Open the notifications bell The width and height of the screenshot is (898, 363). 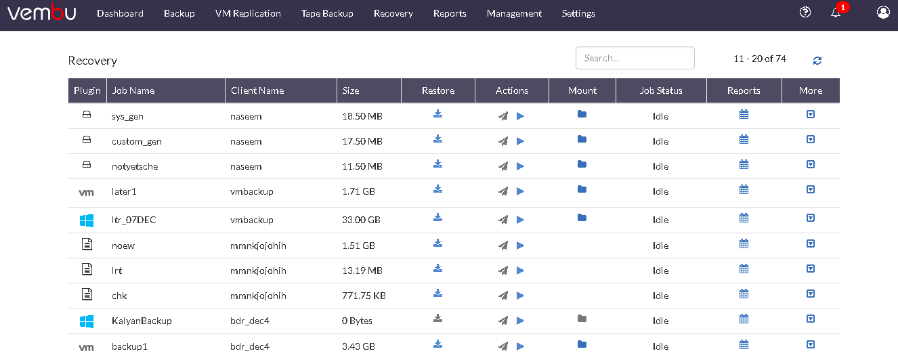(x=836, y=13)
